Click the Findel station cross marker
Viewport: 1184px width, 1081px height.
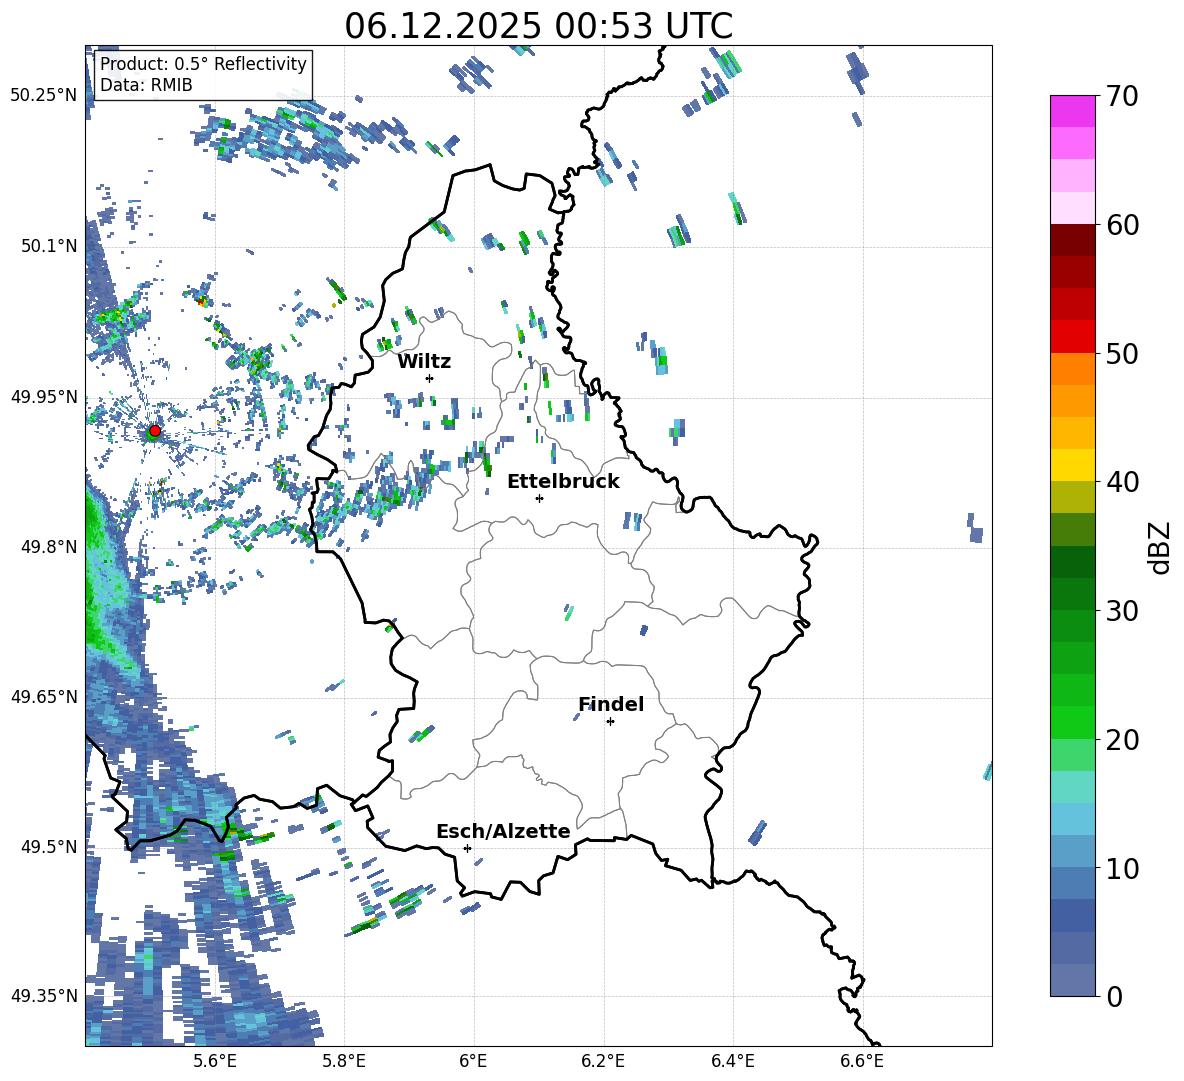[610, 721]
